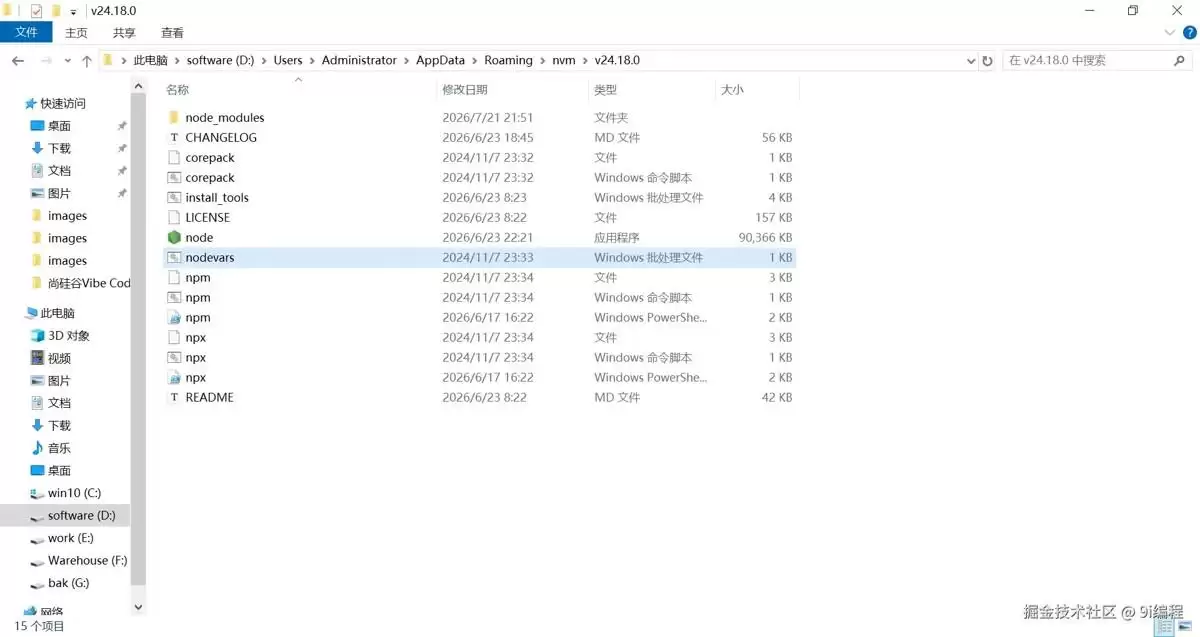Sort by 修改日期 column header
The width and height of the screenshot is (1200, 637).
(x=464, y=90)
